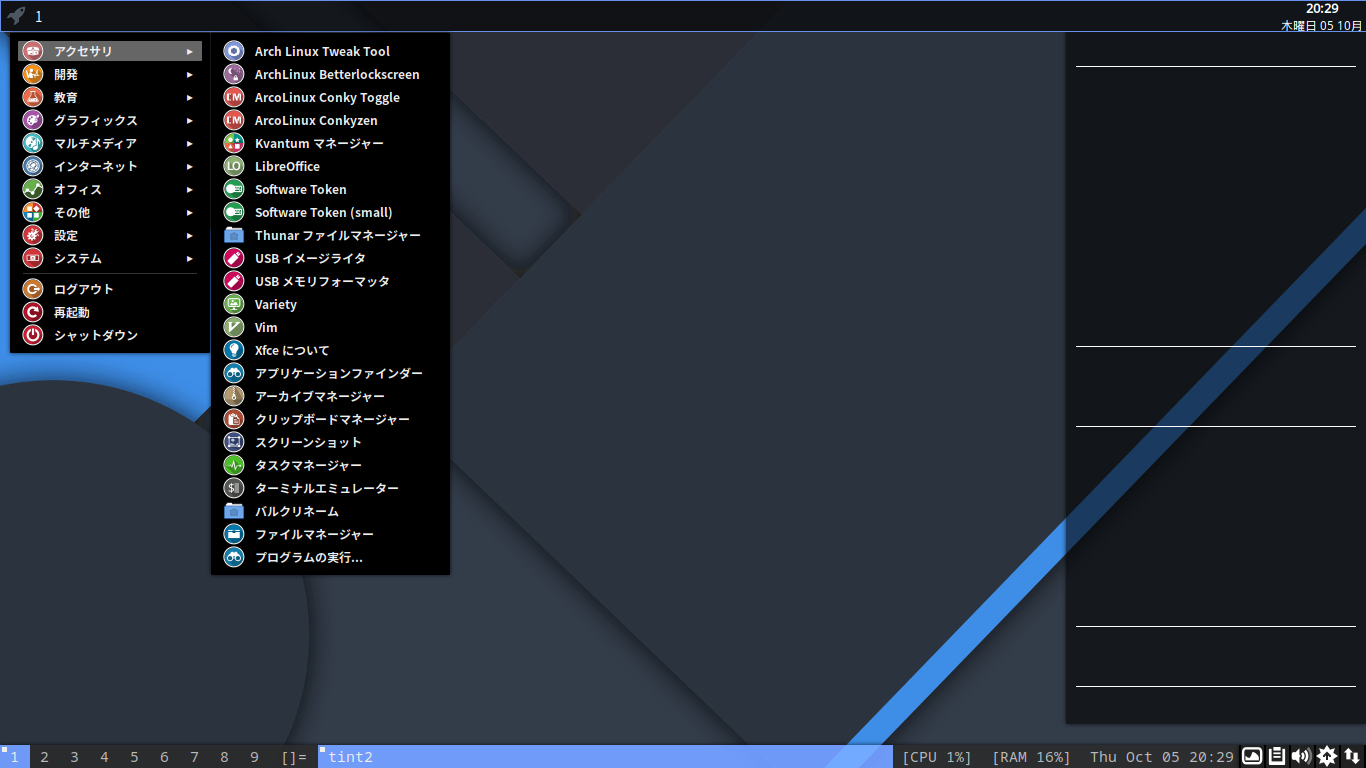Switch to workspace 7

click(x=194, y=757)
